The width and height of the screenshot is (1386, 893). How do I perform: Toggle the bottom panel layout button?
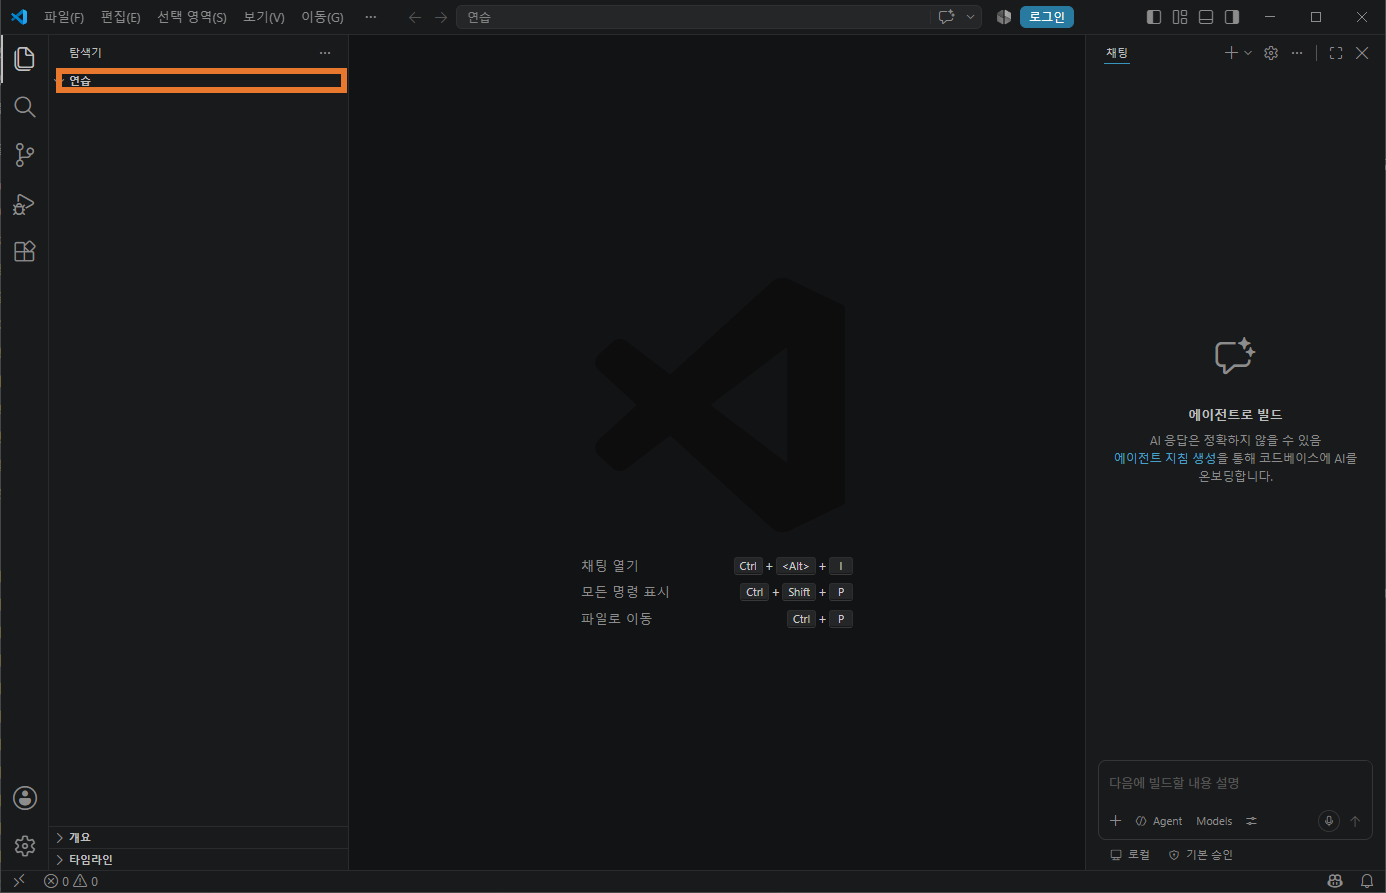pos(1206,17)
